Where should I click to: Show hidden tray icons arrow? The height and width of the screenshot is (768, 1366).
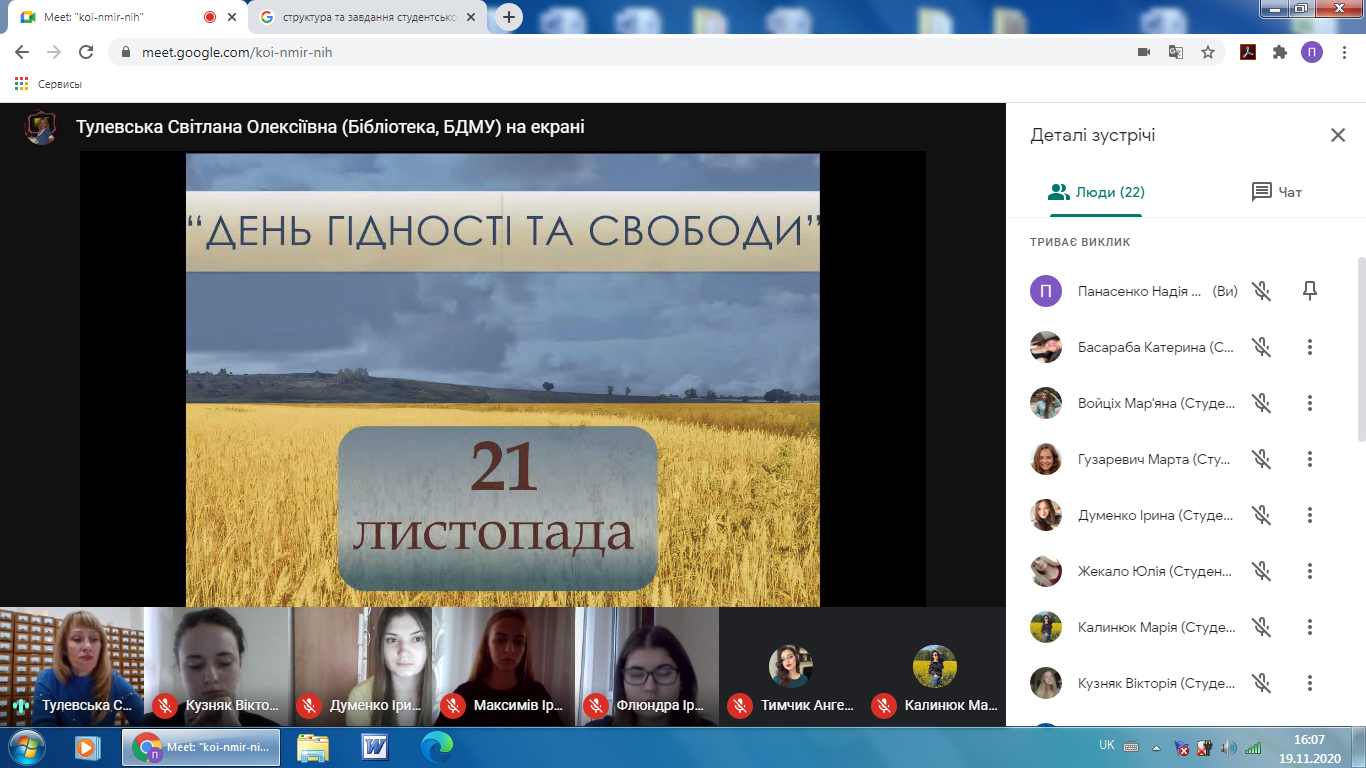click(x=1157, y=747)
